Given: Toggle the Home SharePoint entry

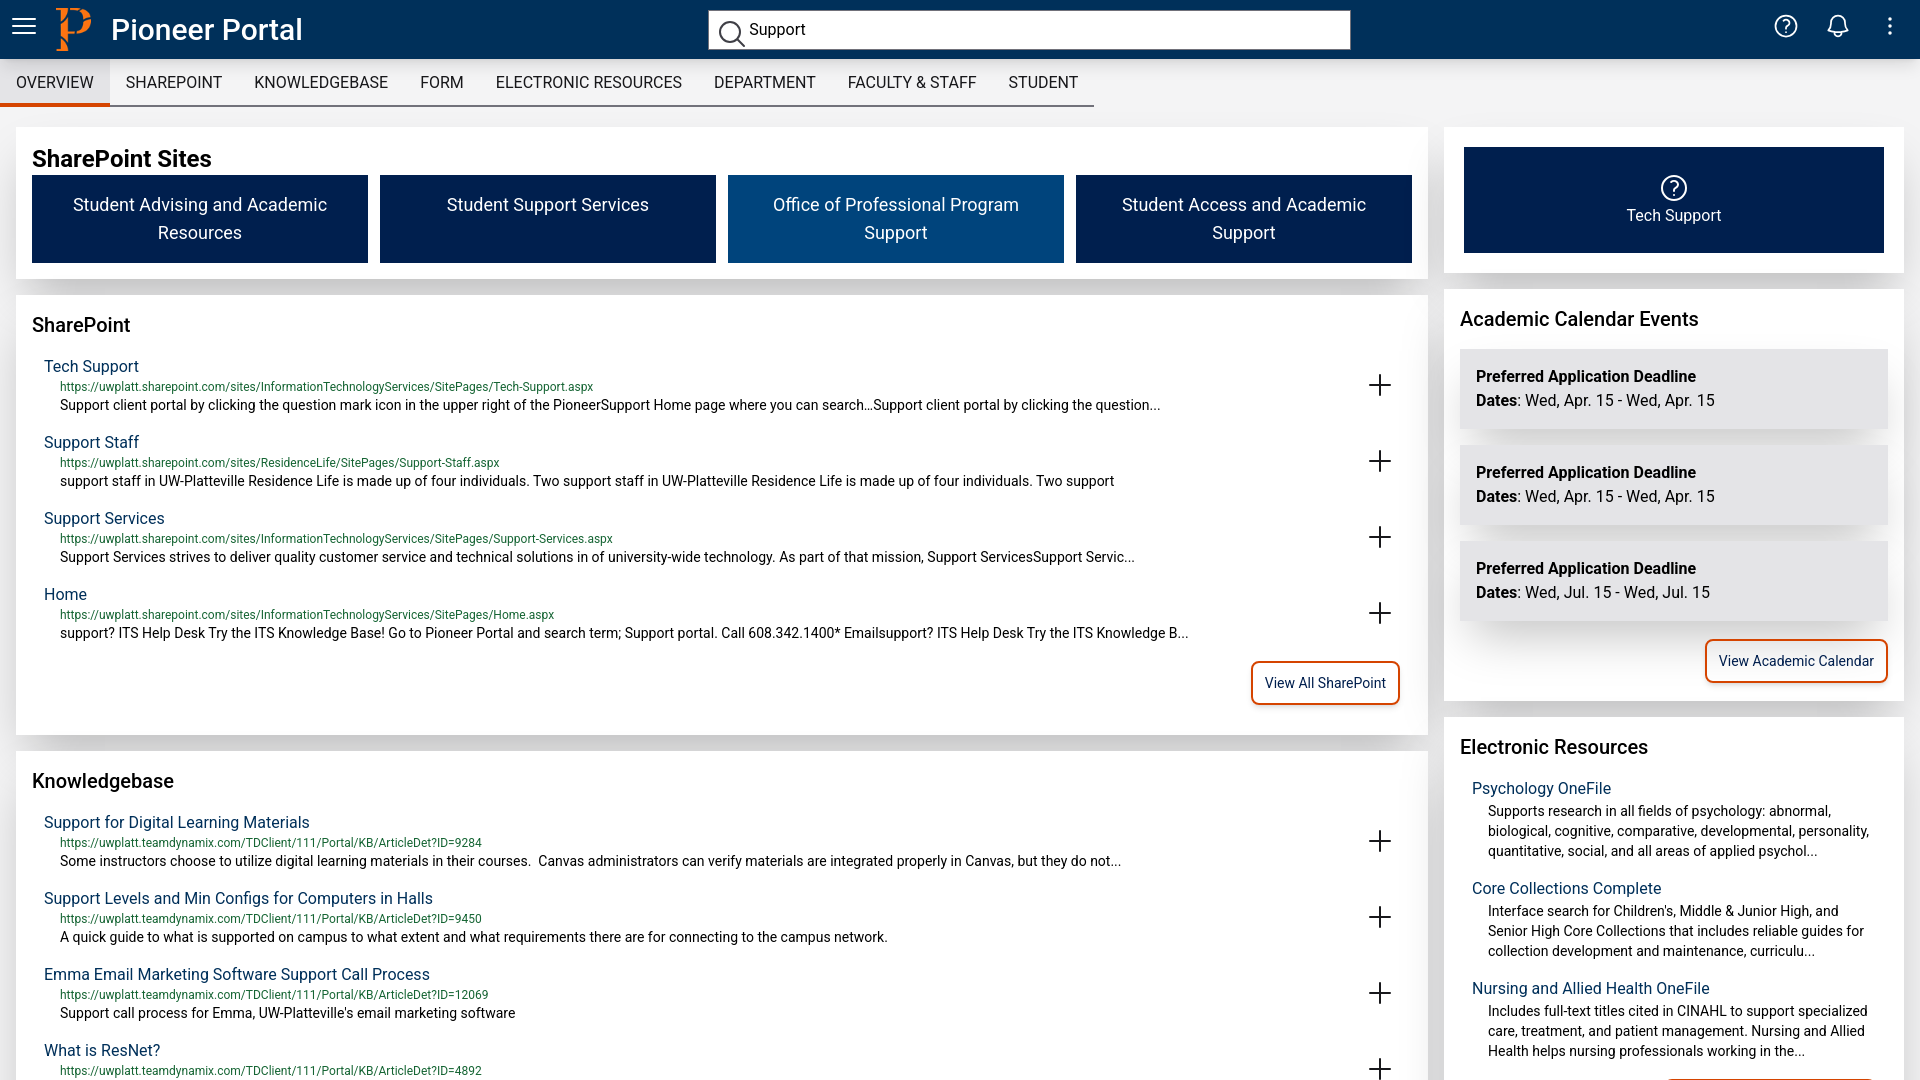Looking at the screenshot, I should (x=1379, y=612).
